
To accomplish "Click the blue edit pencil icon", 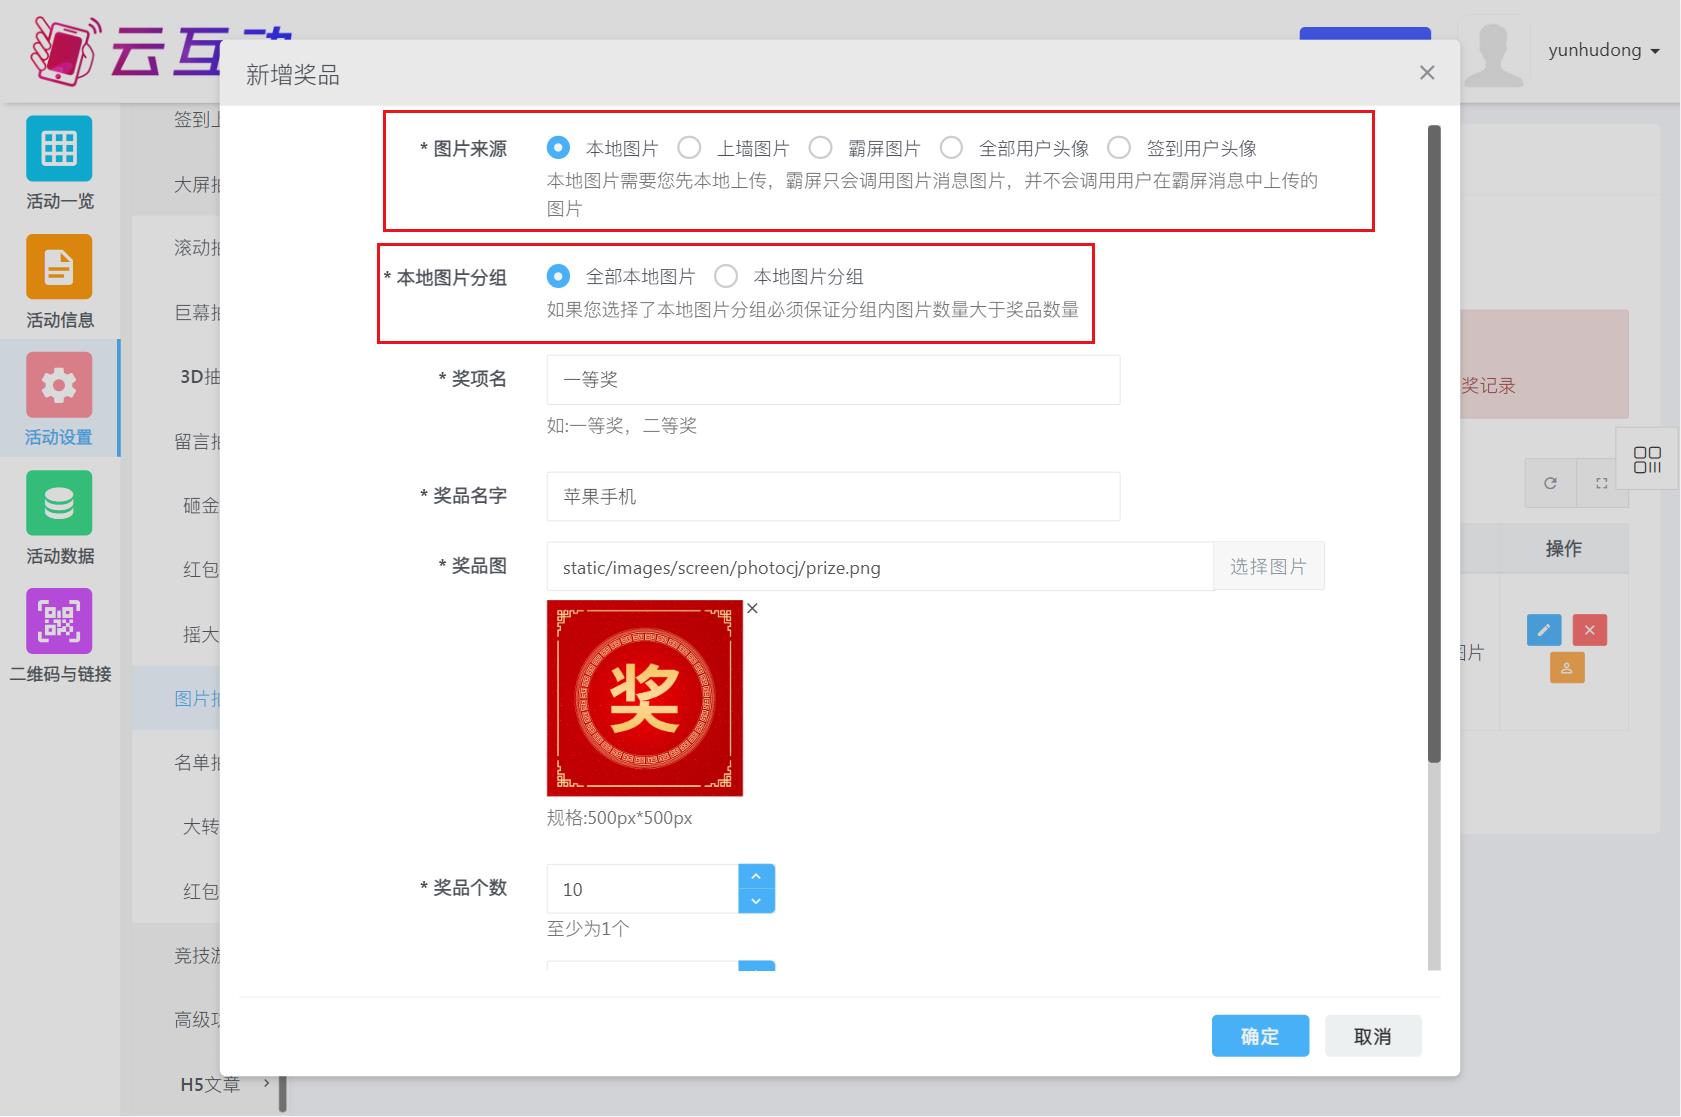I will [x=1543, y=630].
